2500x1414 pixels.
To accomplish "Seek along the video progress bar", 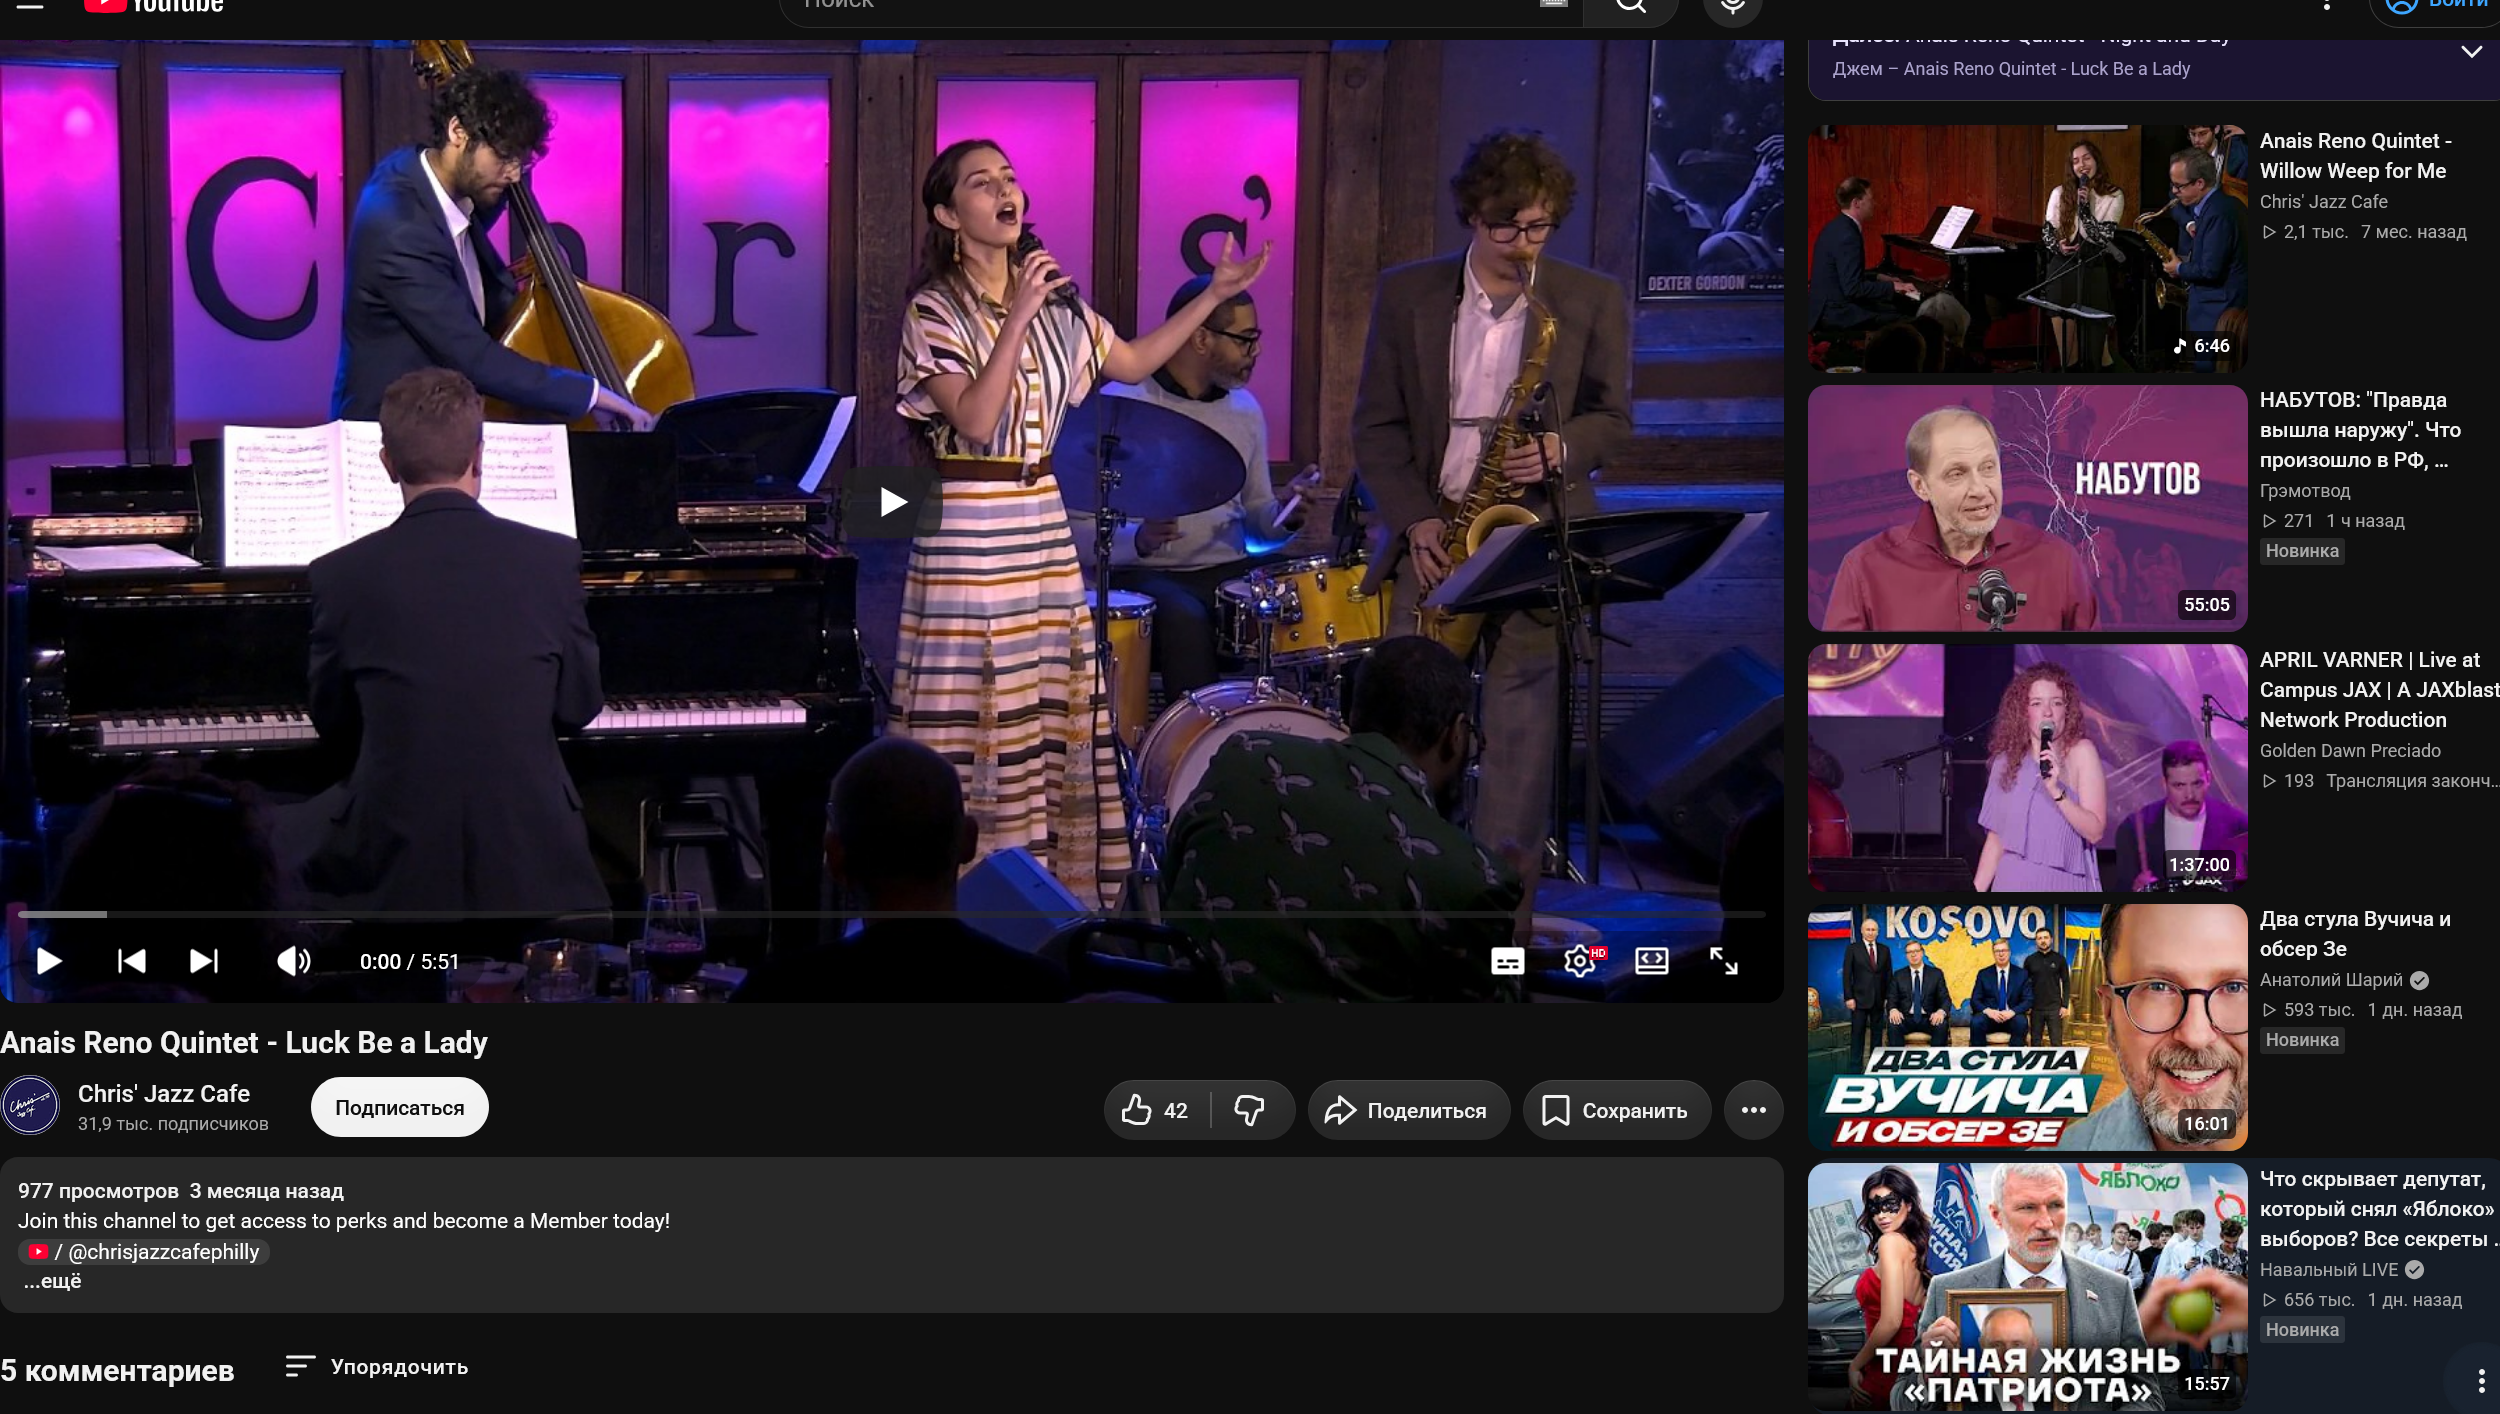I will pos(892,914).
